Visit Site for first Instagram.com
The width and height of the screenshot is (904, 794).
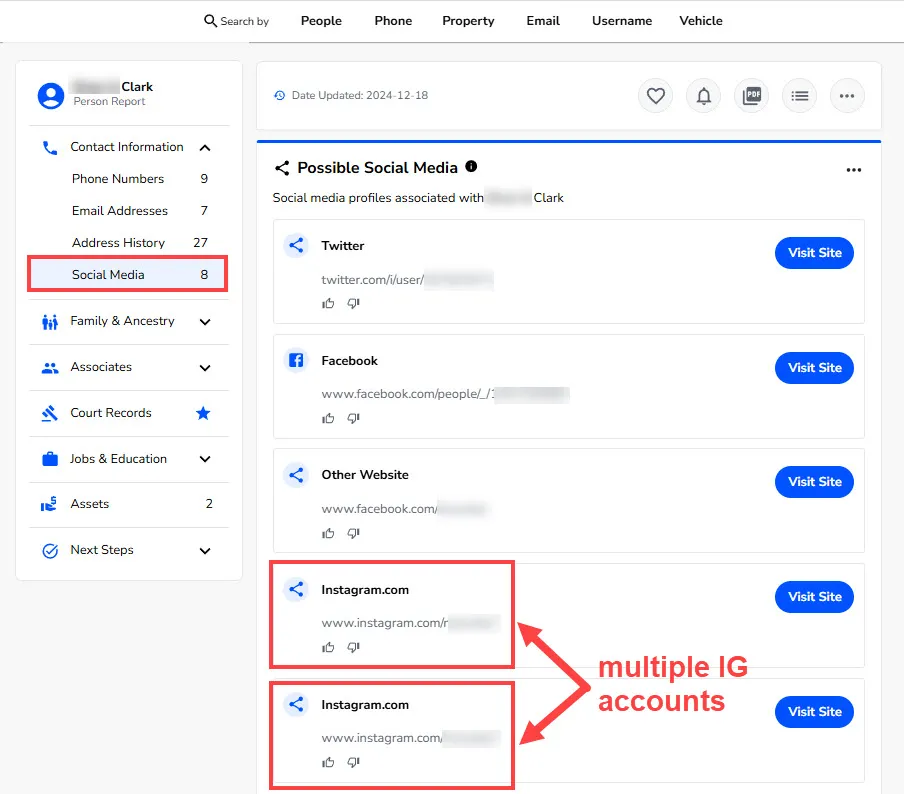[x=814, y=597]
